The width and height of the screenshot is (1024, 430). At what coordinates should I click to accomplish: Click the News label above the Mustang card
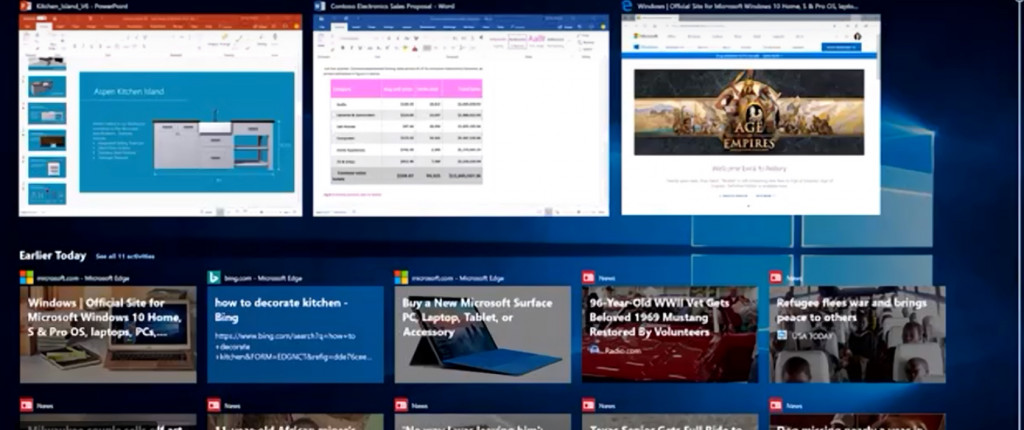point(607,278)
